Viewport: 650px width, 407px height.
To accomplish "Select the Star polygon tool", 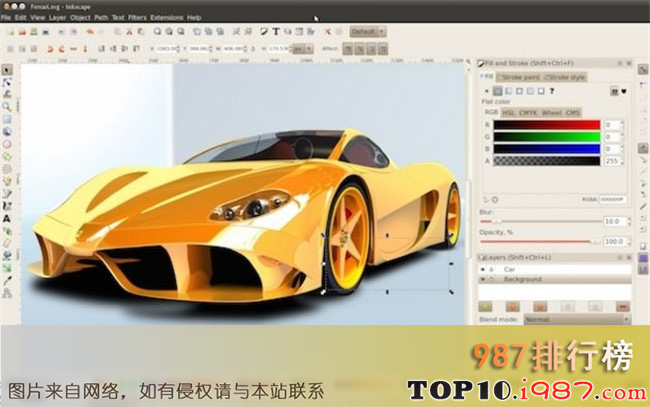I will [7, 157].
